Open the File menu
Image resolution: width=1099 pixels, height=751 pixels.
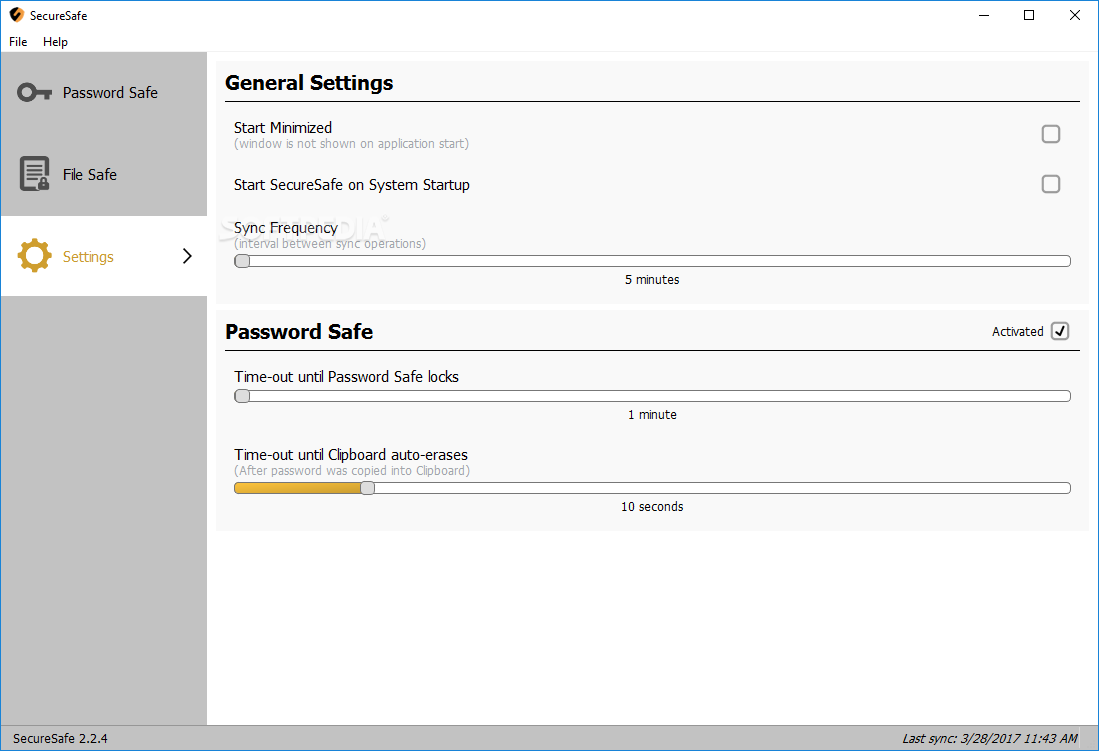[x=18, y=41]
